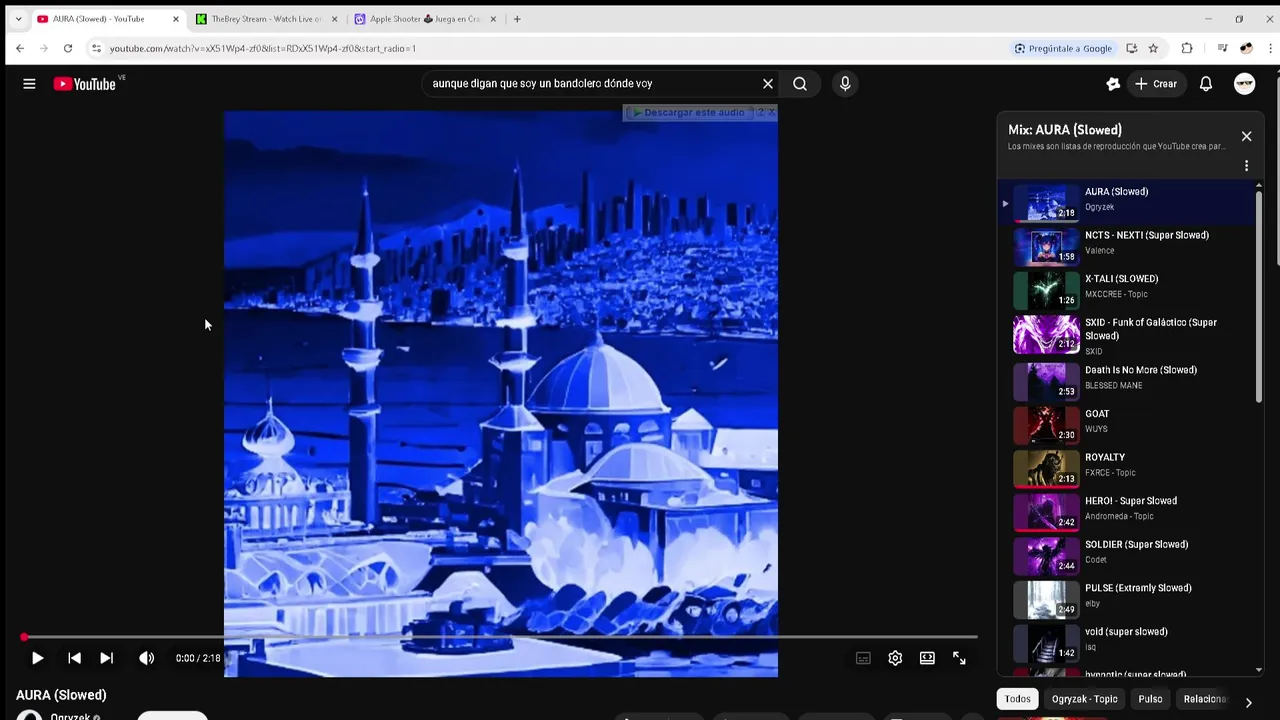Open the YouTube guide hamburger menu
1280x720 pixels.
[29, 84]
